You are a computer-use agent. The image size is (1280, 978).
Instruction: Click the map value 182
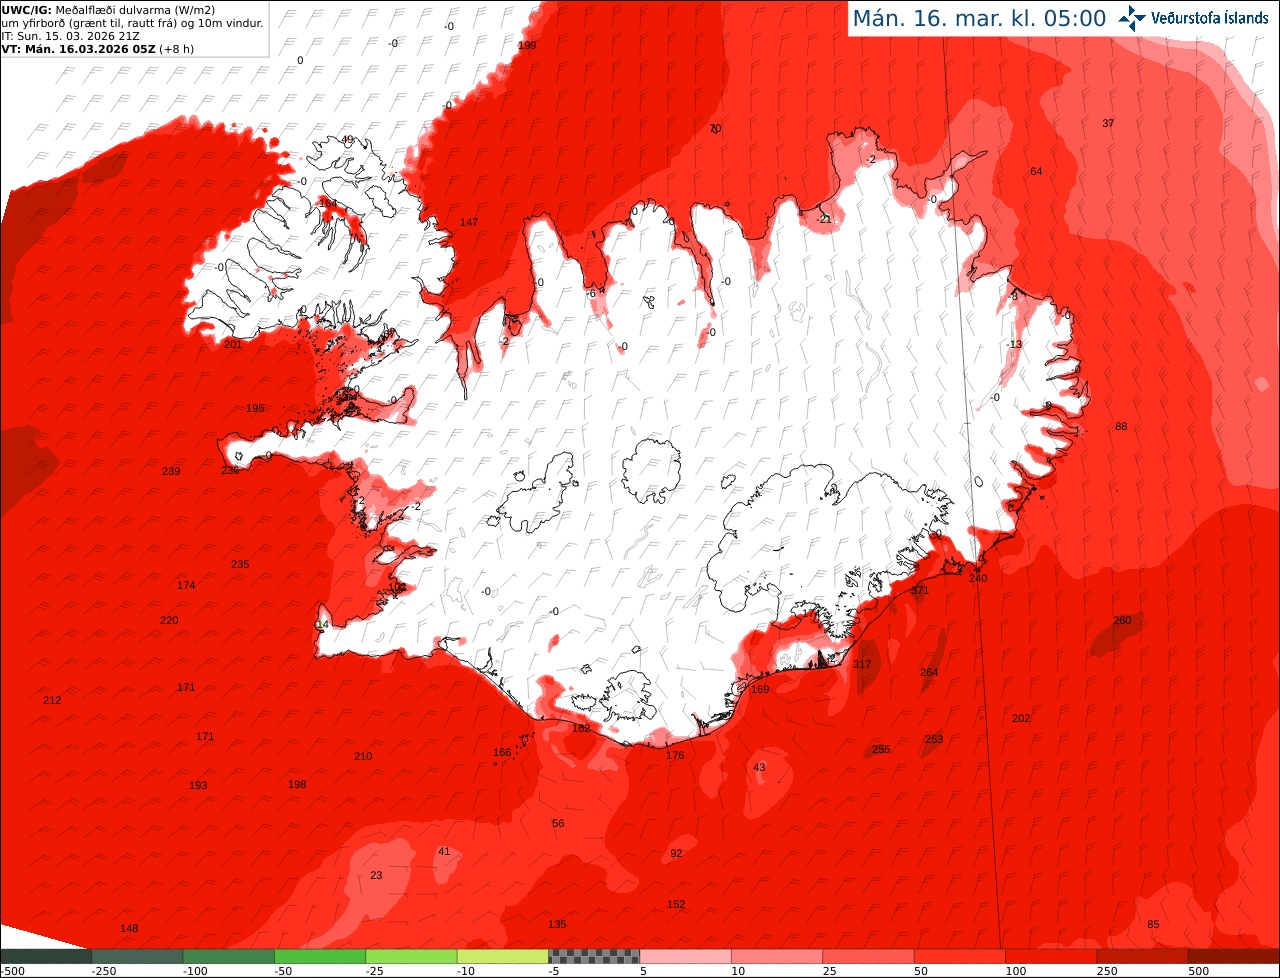point(581,729)
